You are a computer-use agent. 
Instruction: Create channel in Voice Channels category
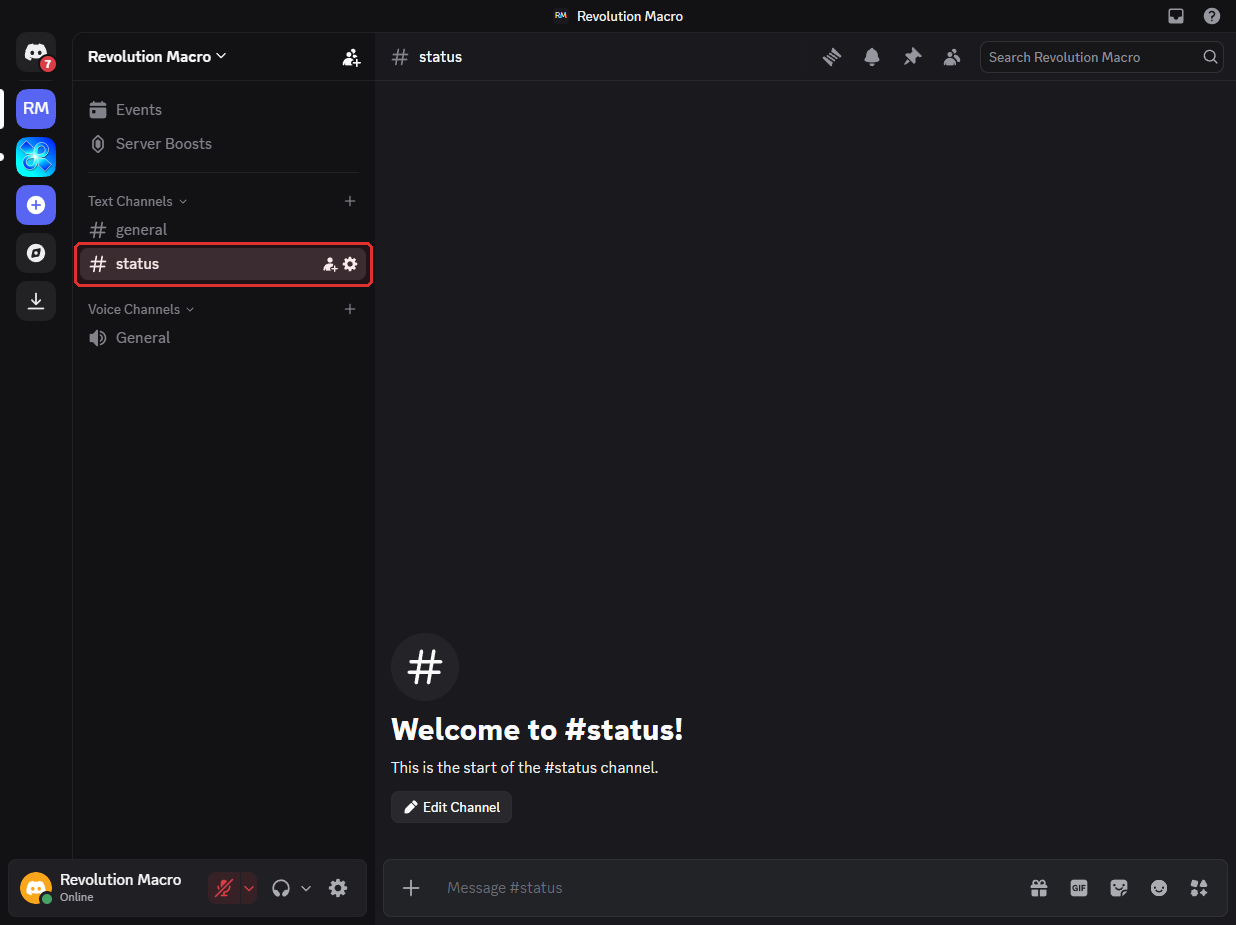[350, 309]
